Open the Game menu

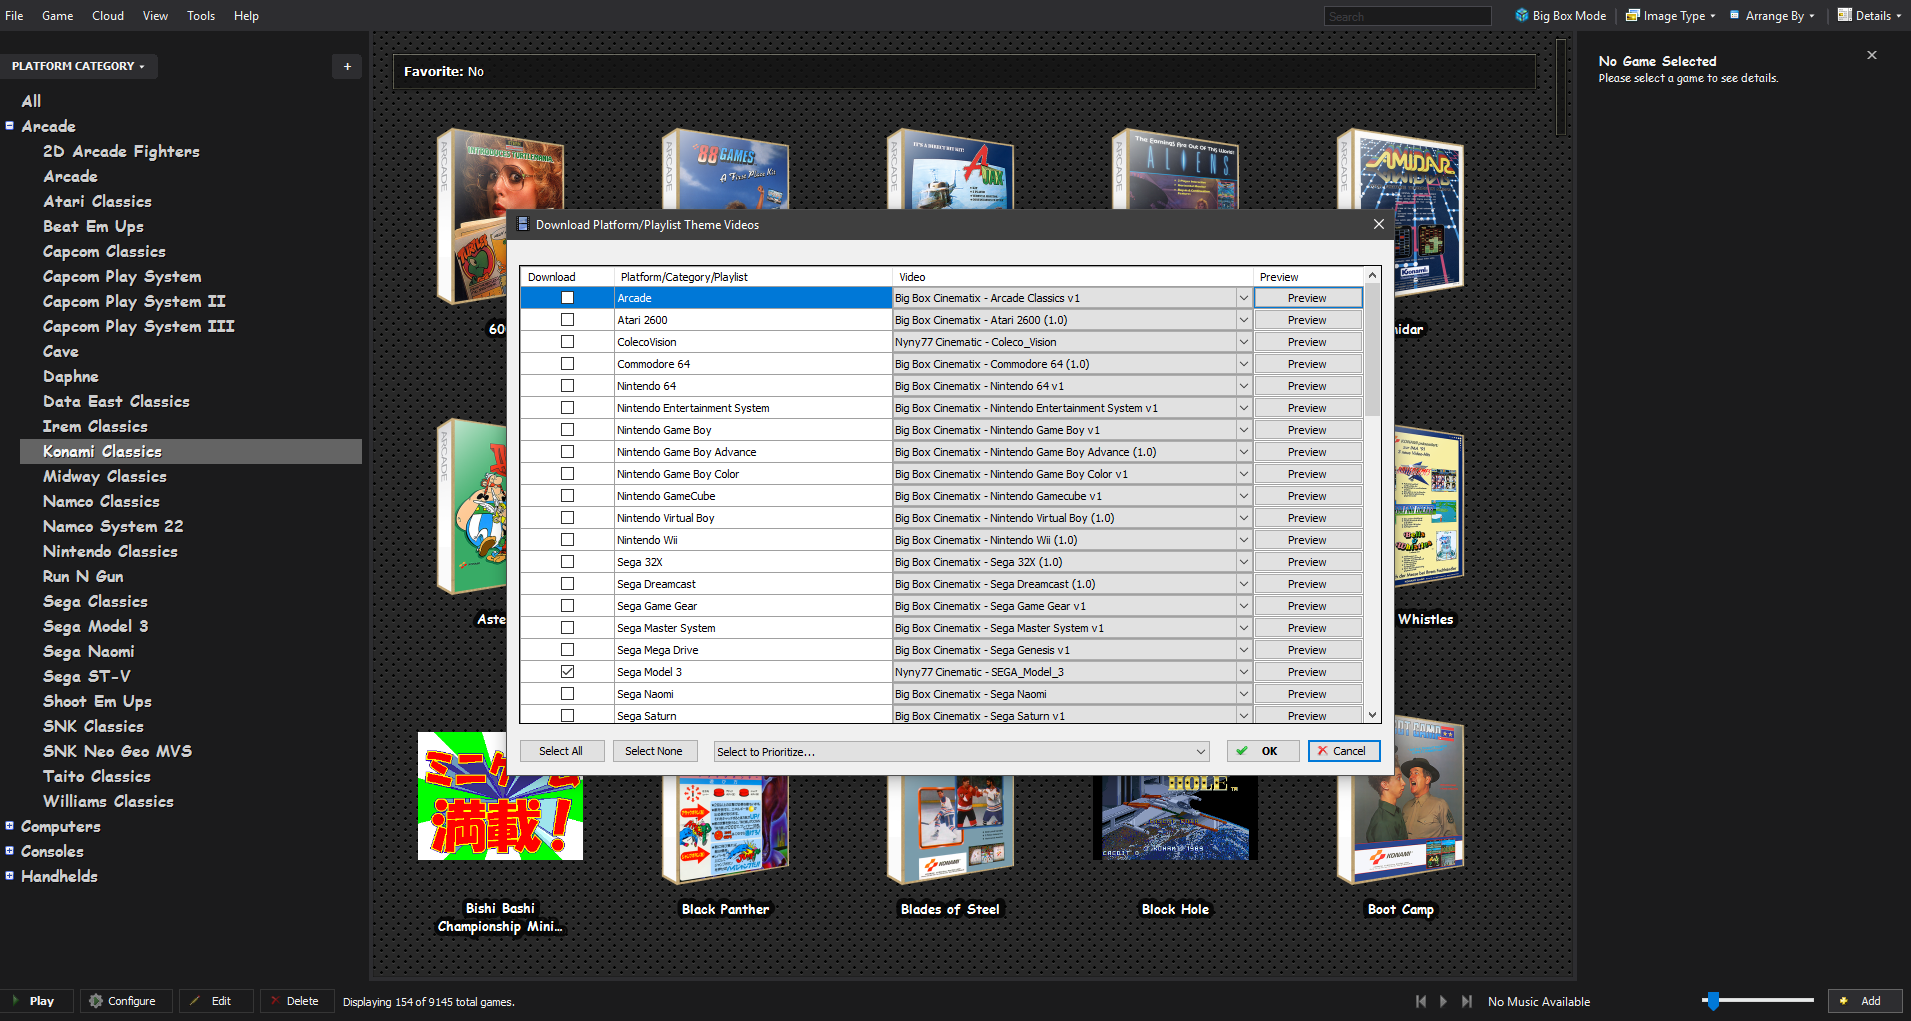coord(57,16)
